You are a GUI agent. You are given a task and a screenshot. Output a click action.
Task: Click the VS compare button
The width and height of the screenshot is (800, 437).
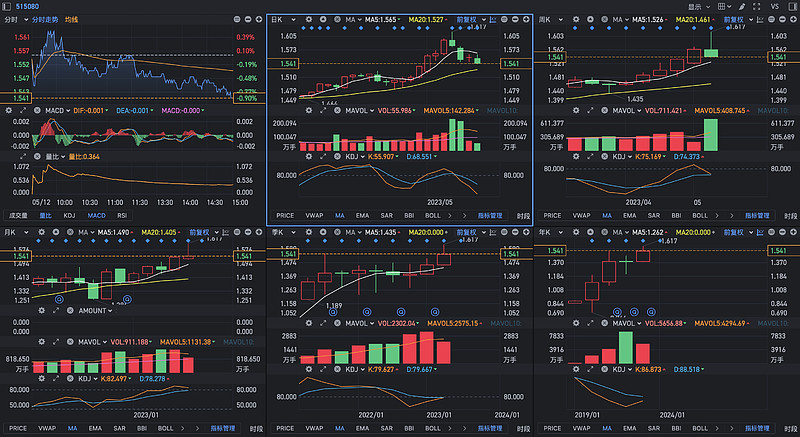tap(776, 6)
